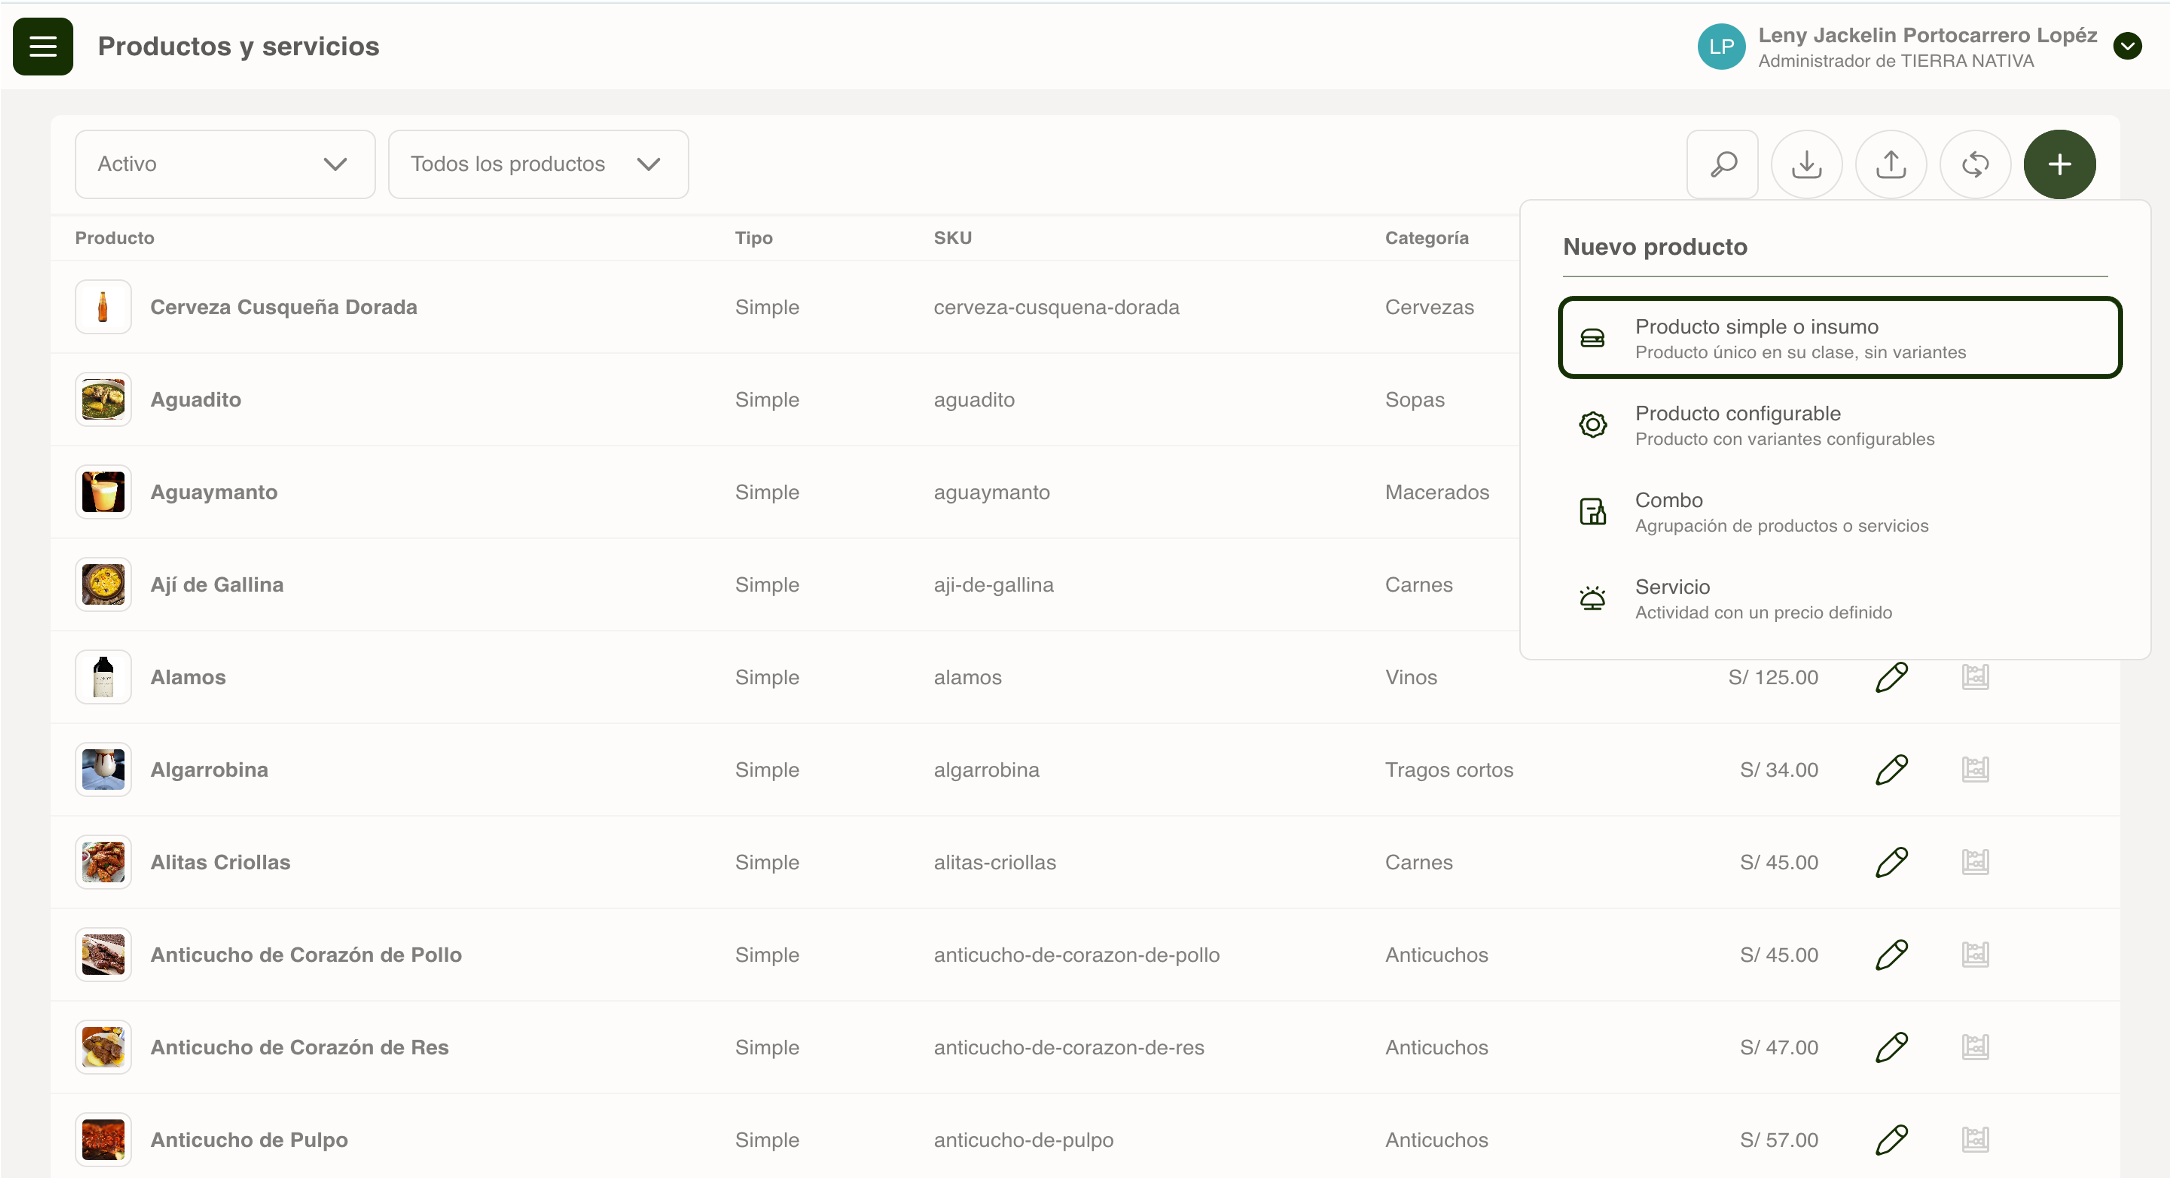Screen dimensions: 2170x1178
Task: Select Producto simple o insumo option
Action: click(1839, 338)
